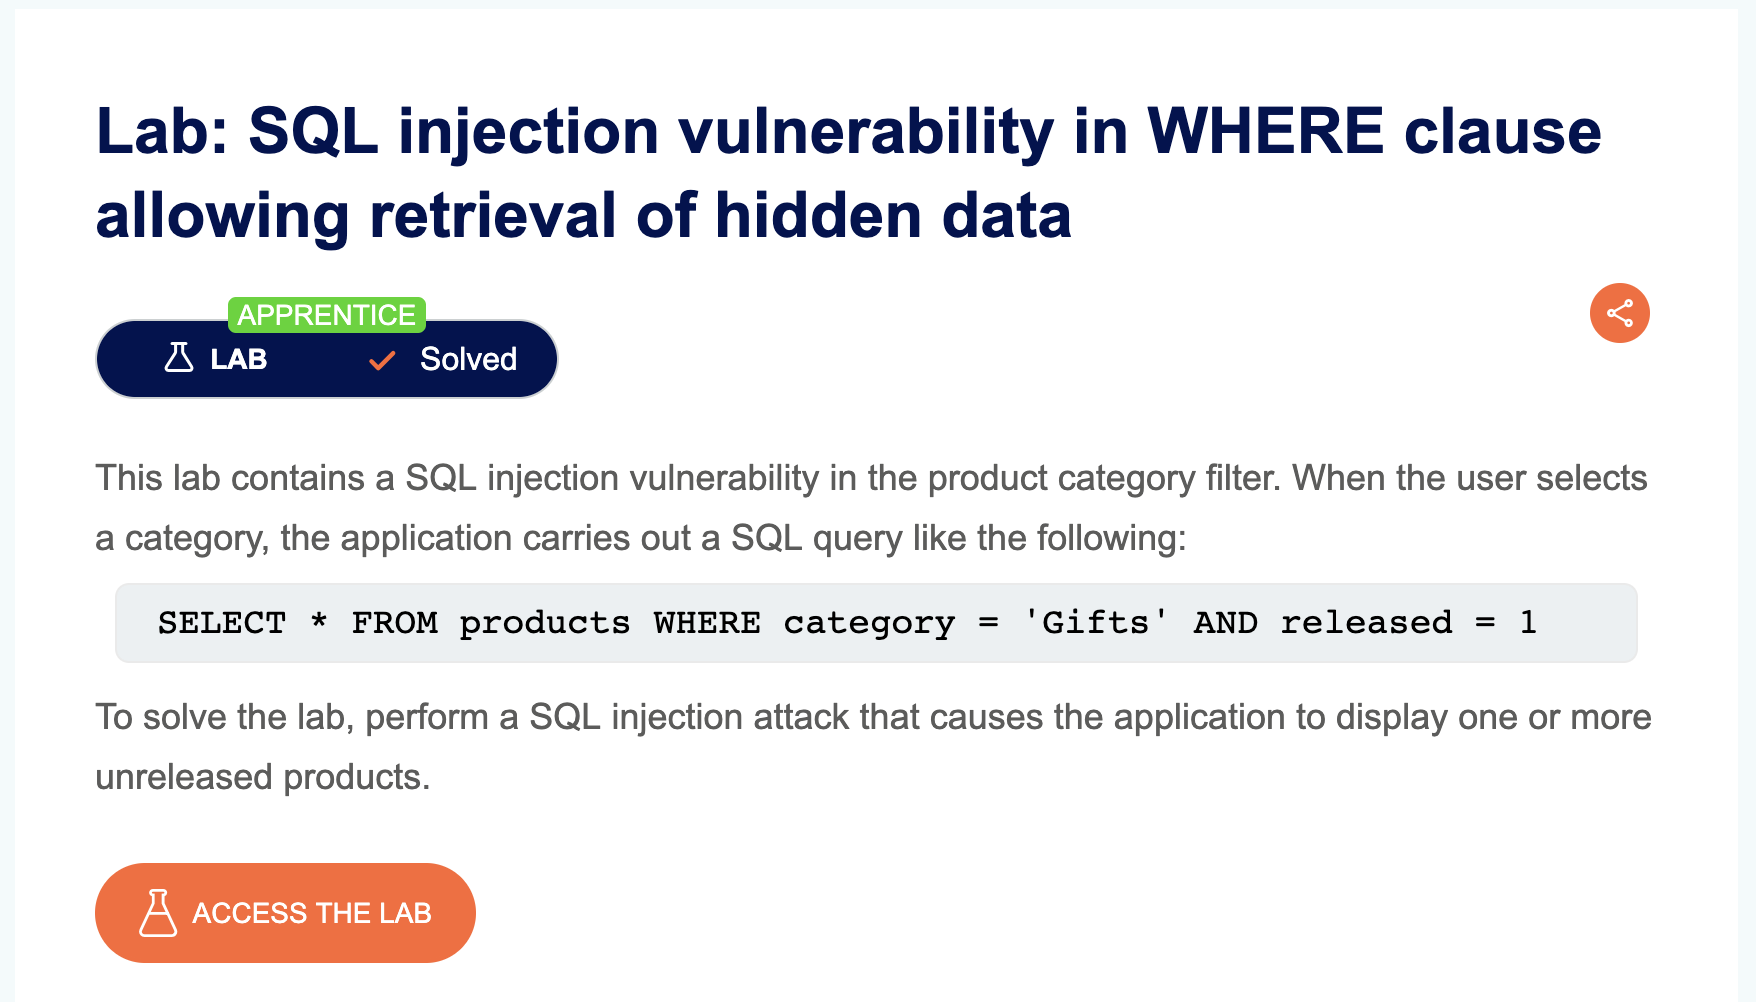Click the 'Gifts' string in the query
This screenshot has height=1002, width=1756.
[1096, 623]
